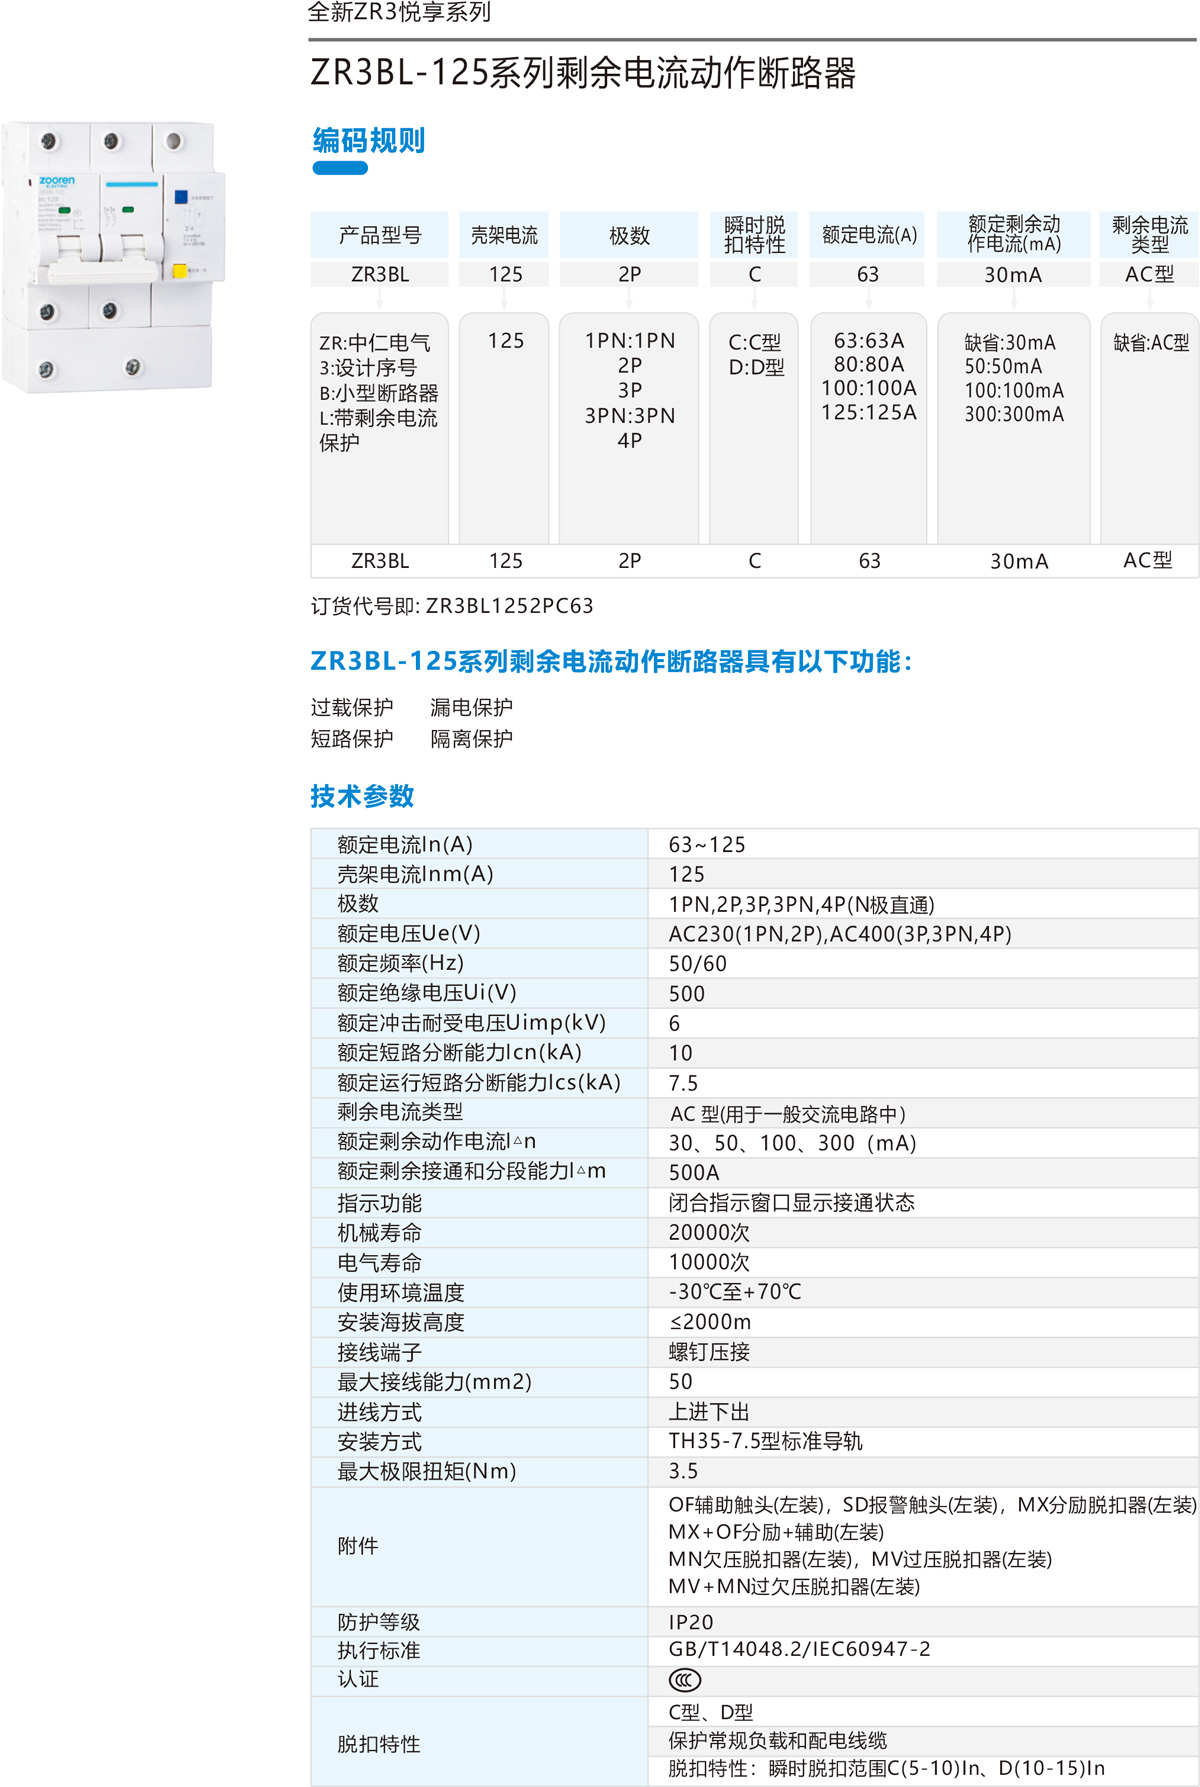Click the '技术参数' section heading
Screen dimensions: 1200x1787
(x=362, y=796)
